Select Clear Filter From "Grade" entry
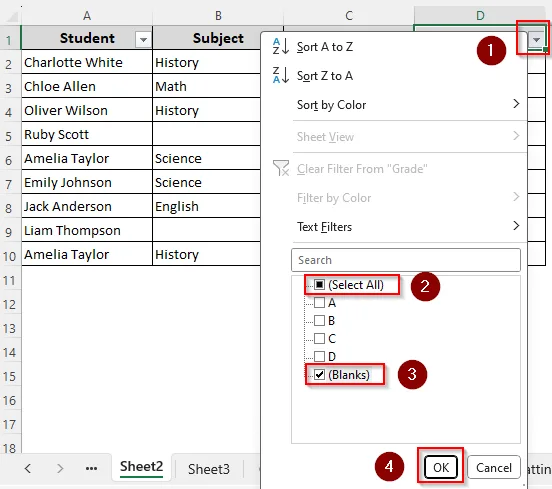 click(394, 169)
